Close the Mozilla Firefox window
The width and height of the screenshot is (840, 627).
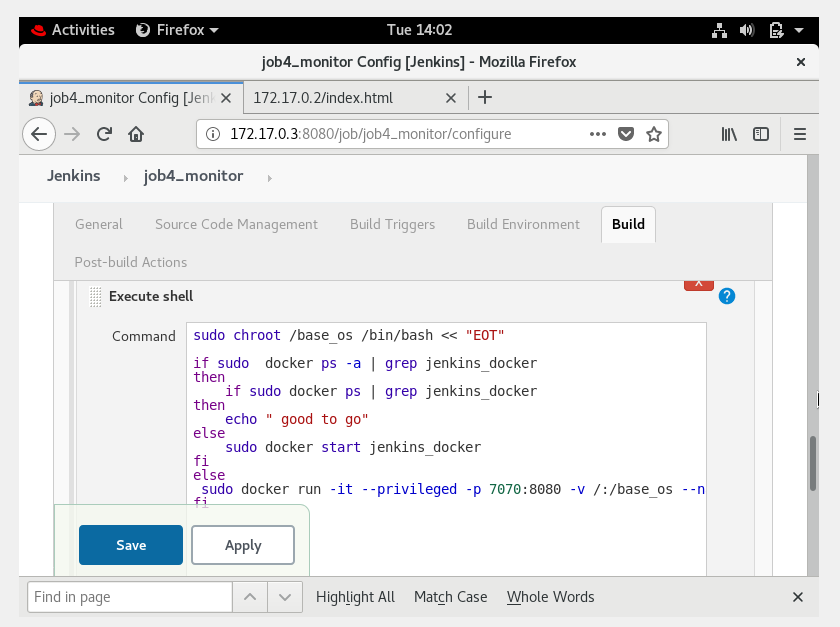pyautogui.click(x=800, y=62)
